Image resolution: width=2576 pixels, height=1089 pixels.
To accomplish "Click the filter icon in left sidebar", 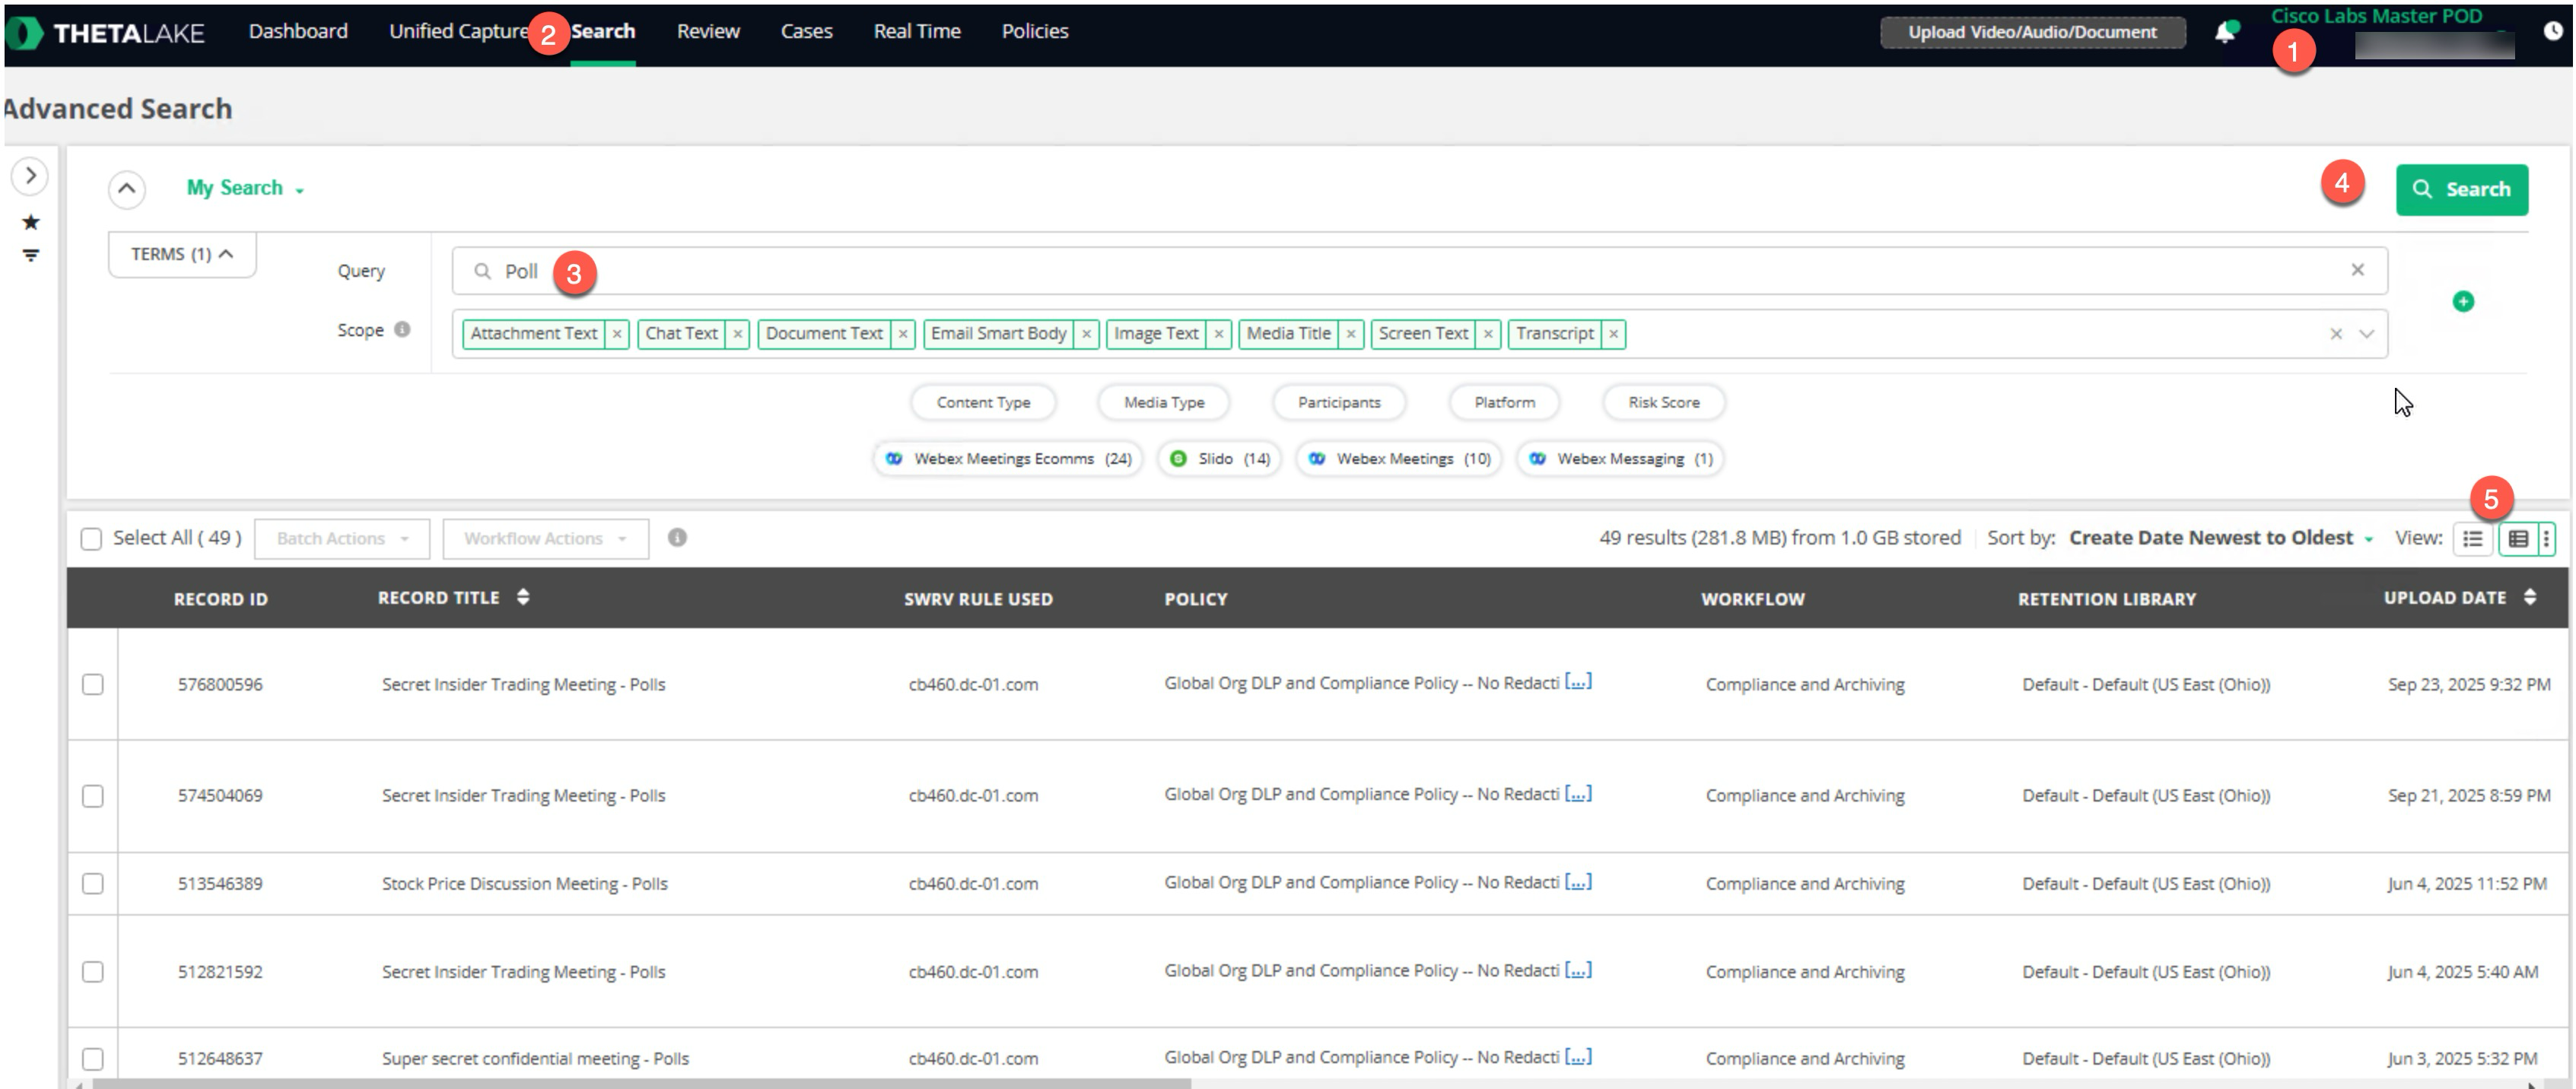I will point(31,256).
